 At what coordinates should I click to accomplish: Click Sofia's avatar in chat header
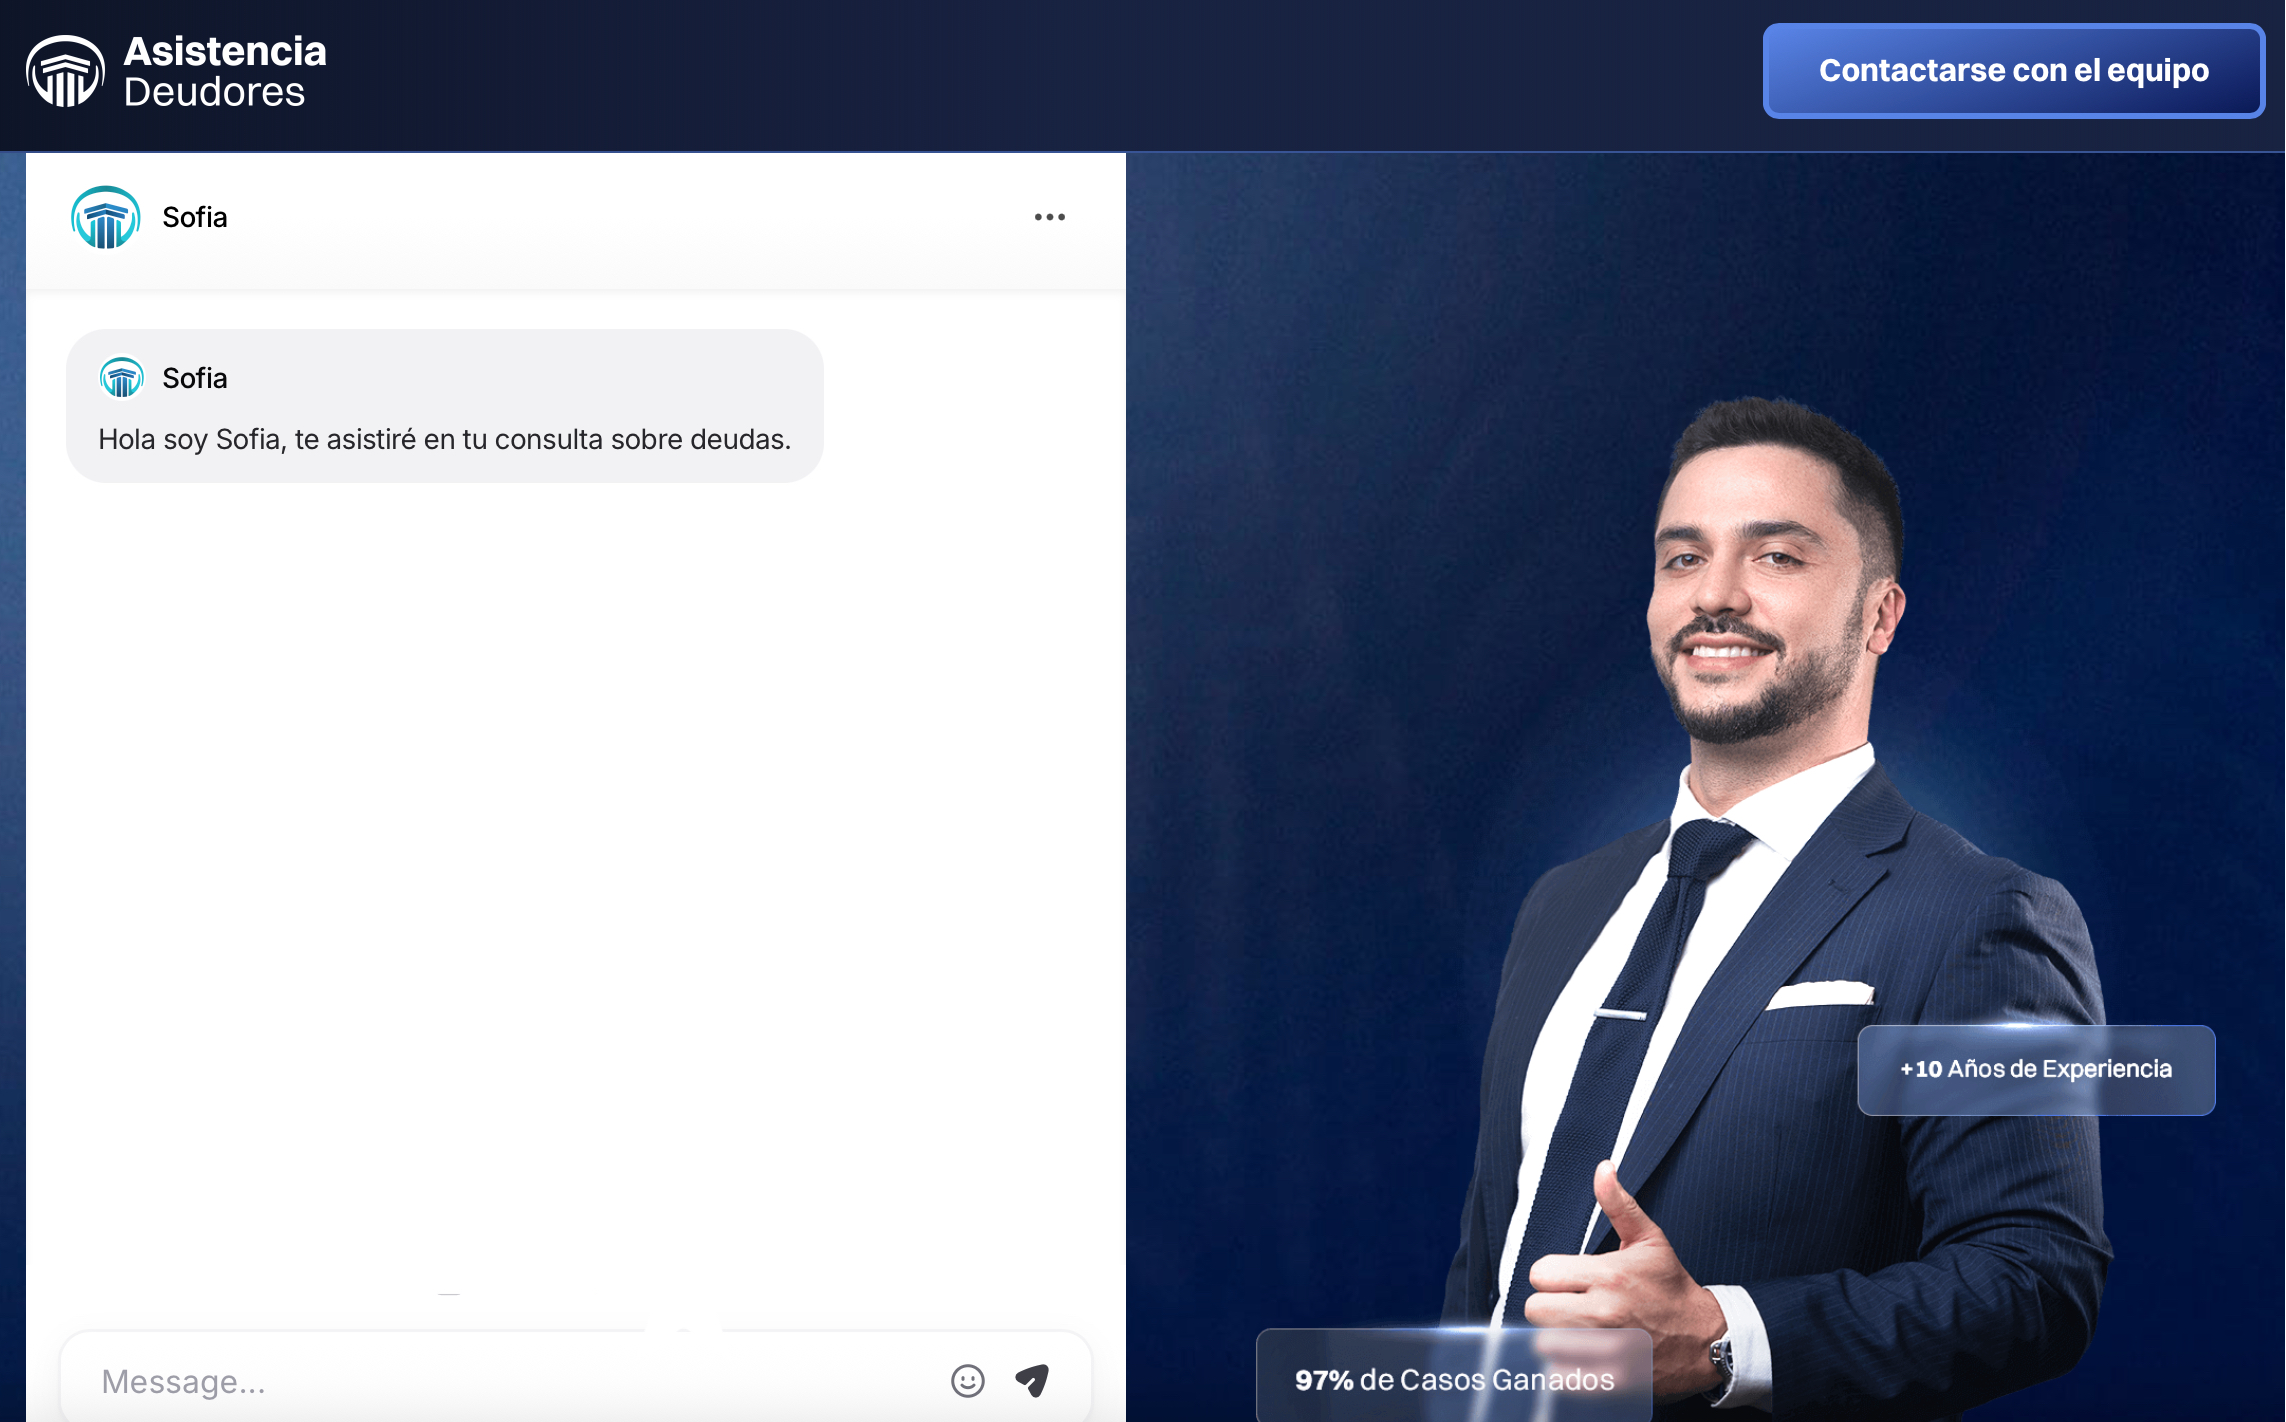pyautogui.click(x=105, y=217)
